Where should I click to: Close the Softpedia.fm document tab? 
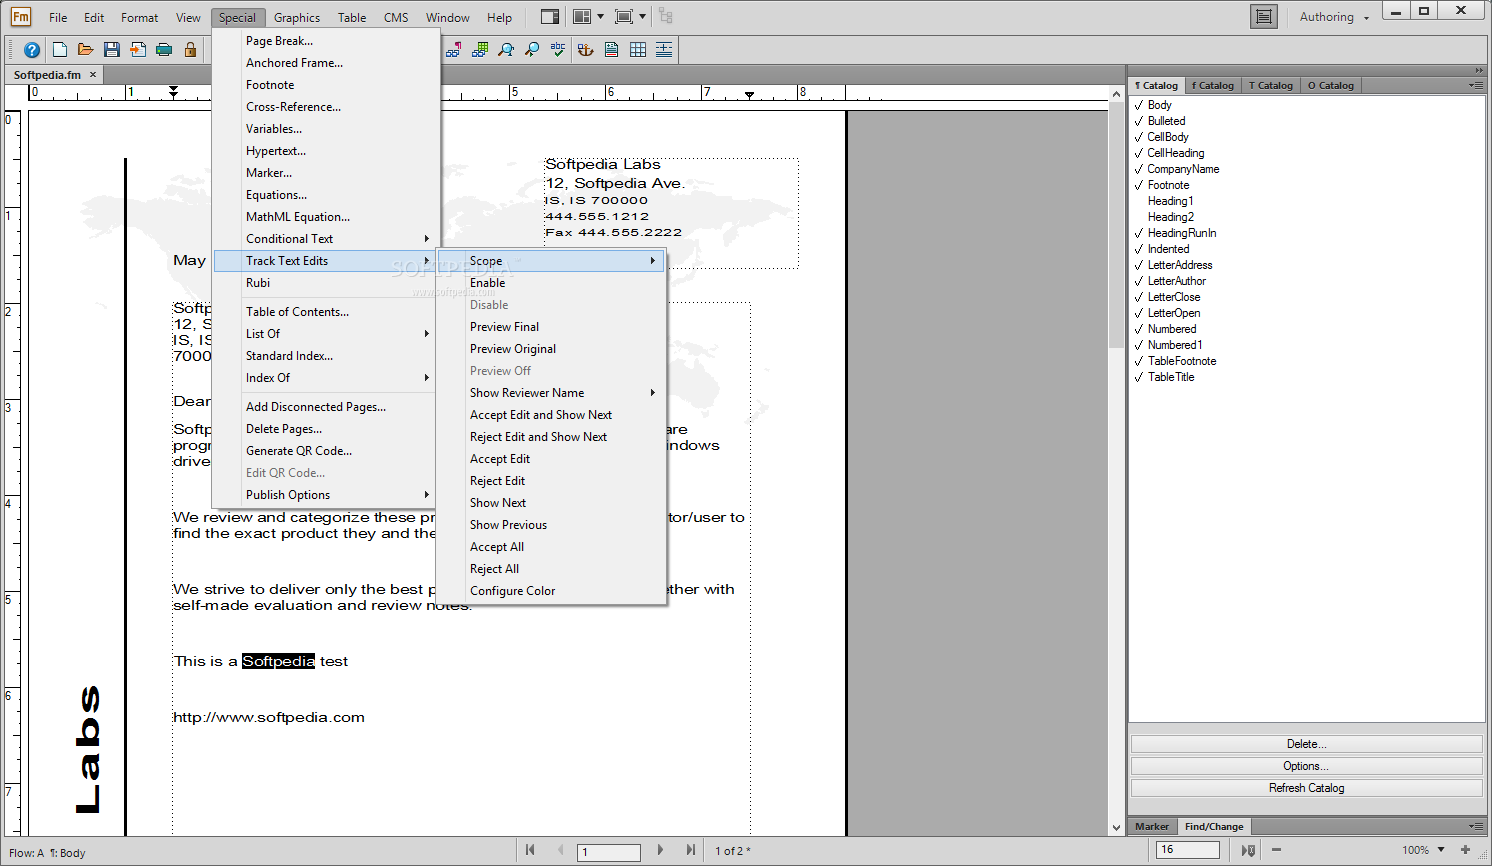click(93, 75)
